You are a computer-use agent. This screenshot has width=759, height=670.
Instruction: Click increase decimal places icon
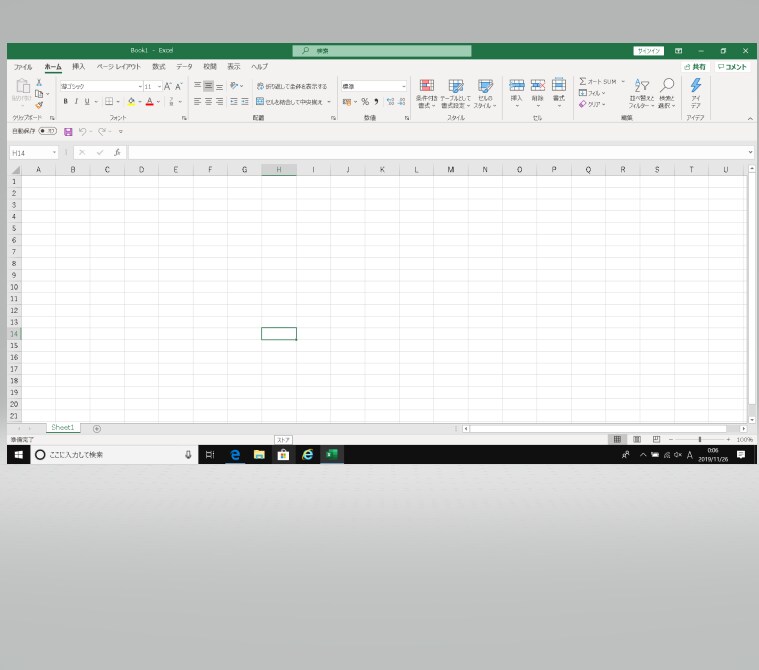pos(391,101)
